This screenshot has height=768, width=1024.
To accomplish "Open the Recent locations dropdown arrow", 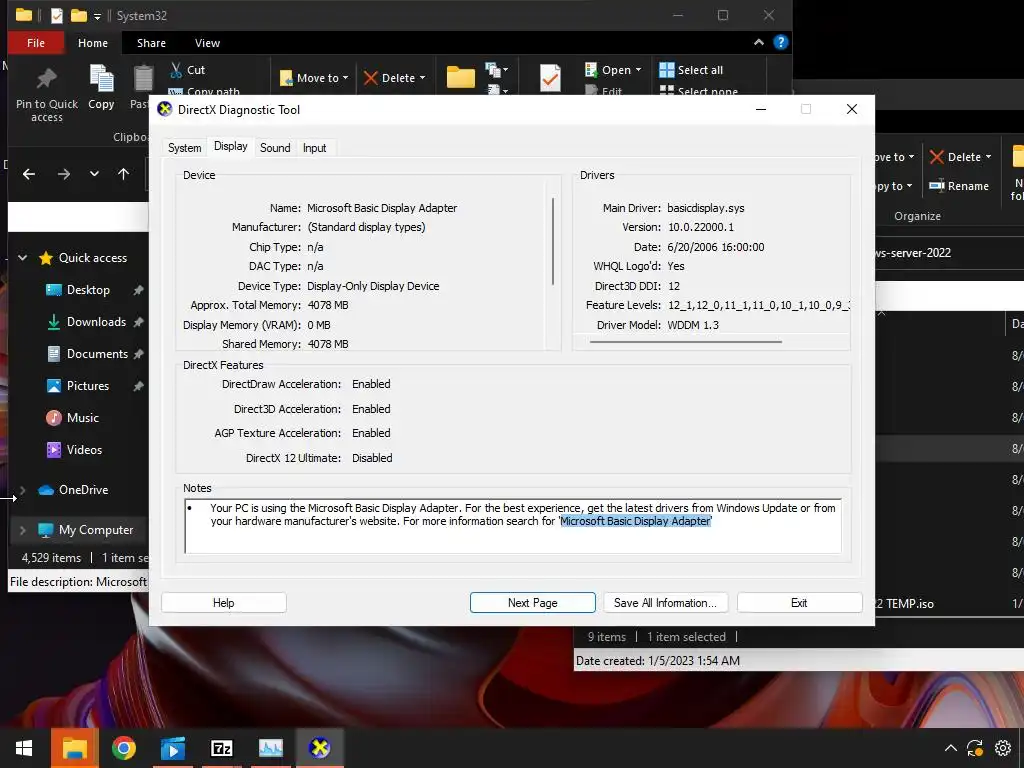I will [94, 174].
